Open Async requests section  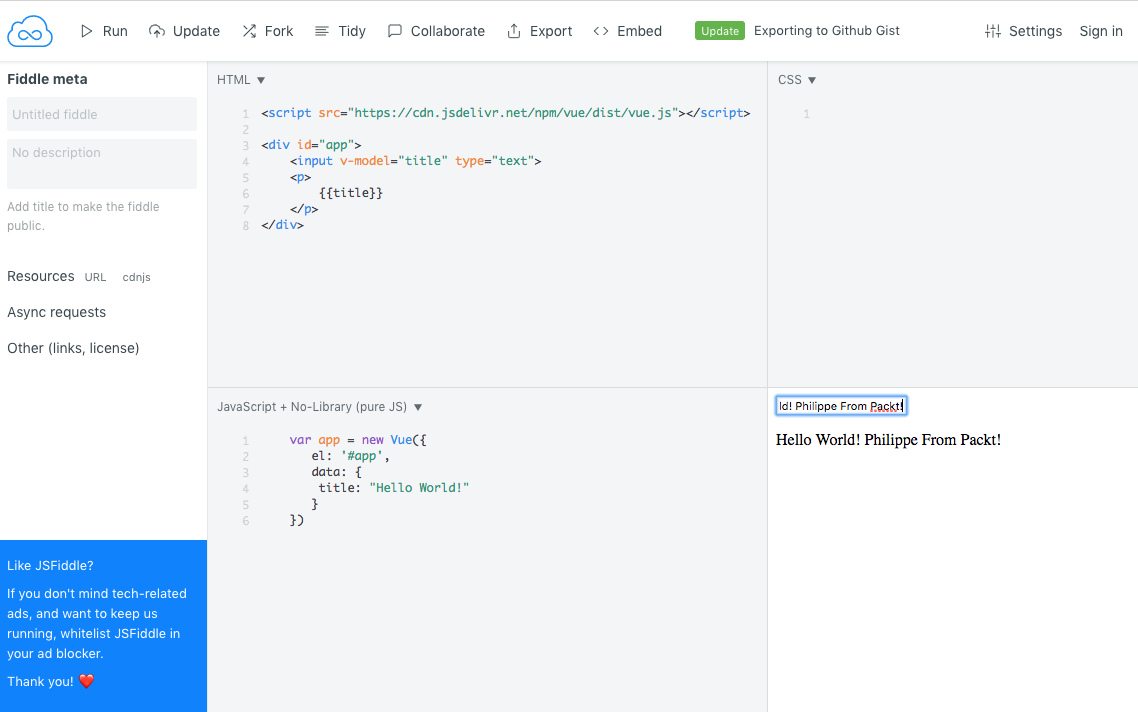tap(56, 312)
